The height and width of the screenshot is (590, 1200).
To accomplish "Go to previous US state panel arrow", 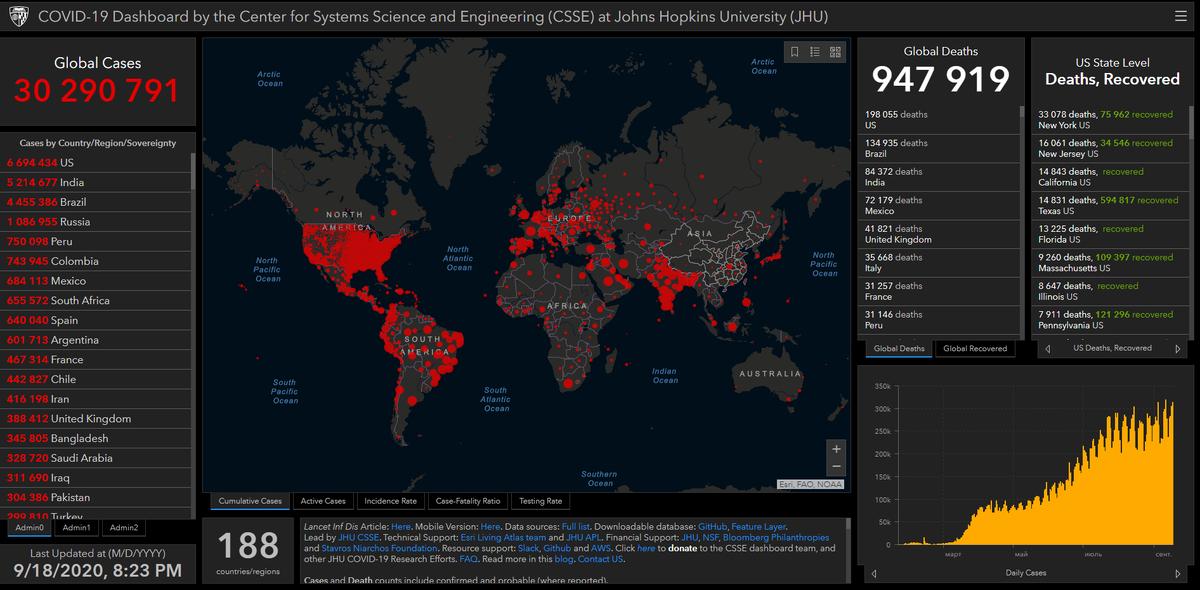I will [1046, 349].
